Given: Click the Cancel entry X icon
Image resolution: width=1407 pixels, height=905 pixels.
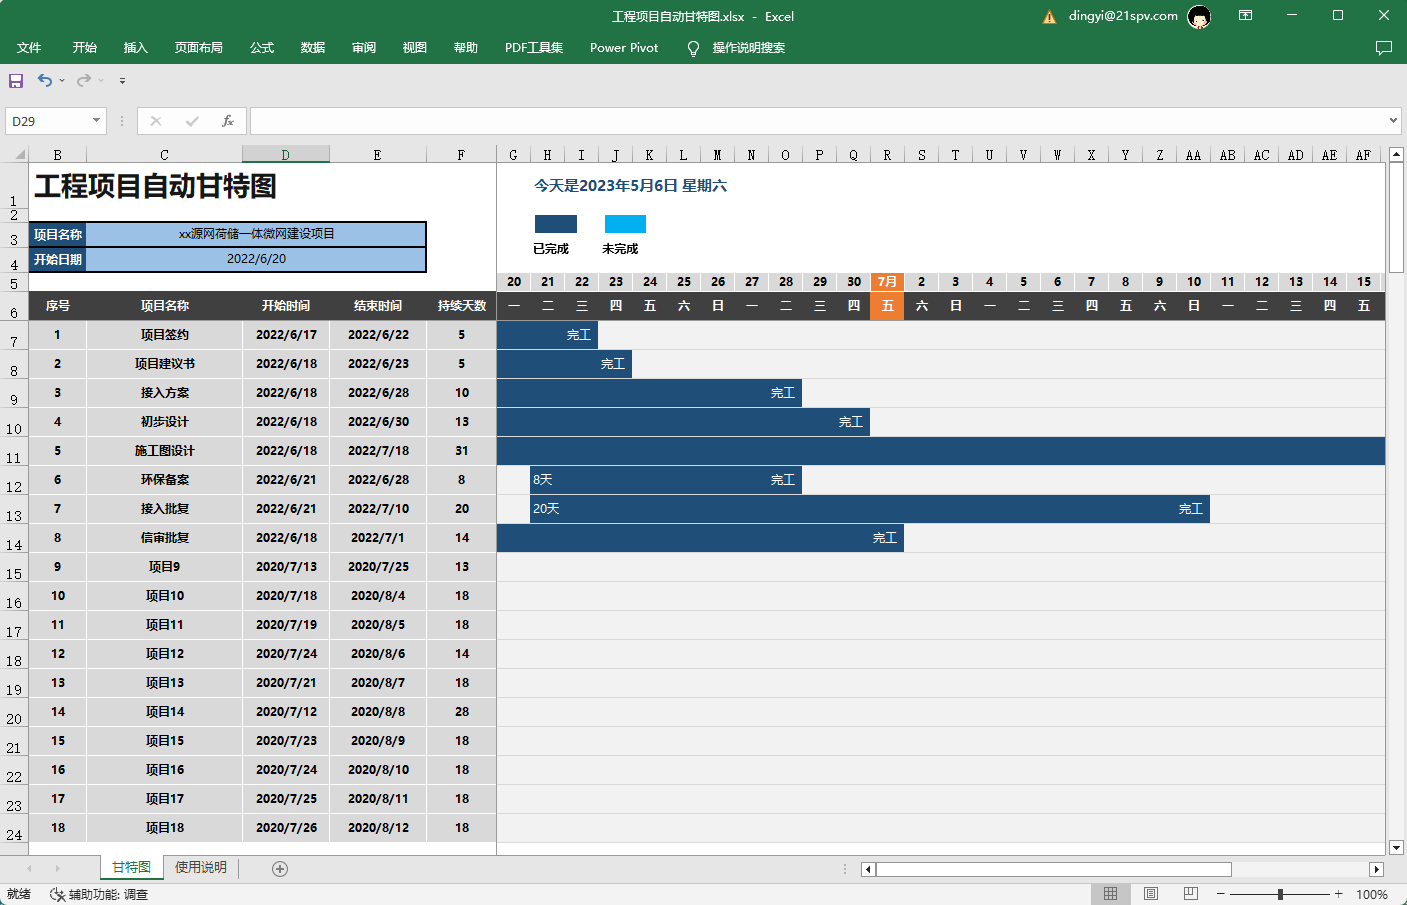Looking at the screenshot, I should (156, 121).
